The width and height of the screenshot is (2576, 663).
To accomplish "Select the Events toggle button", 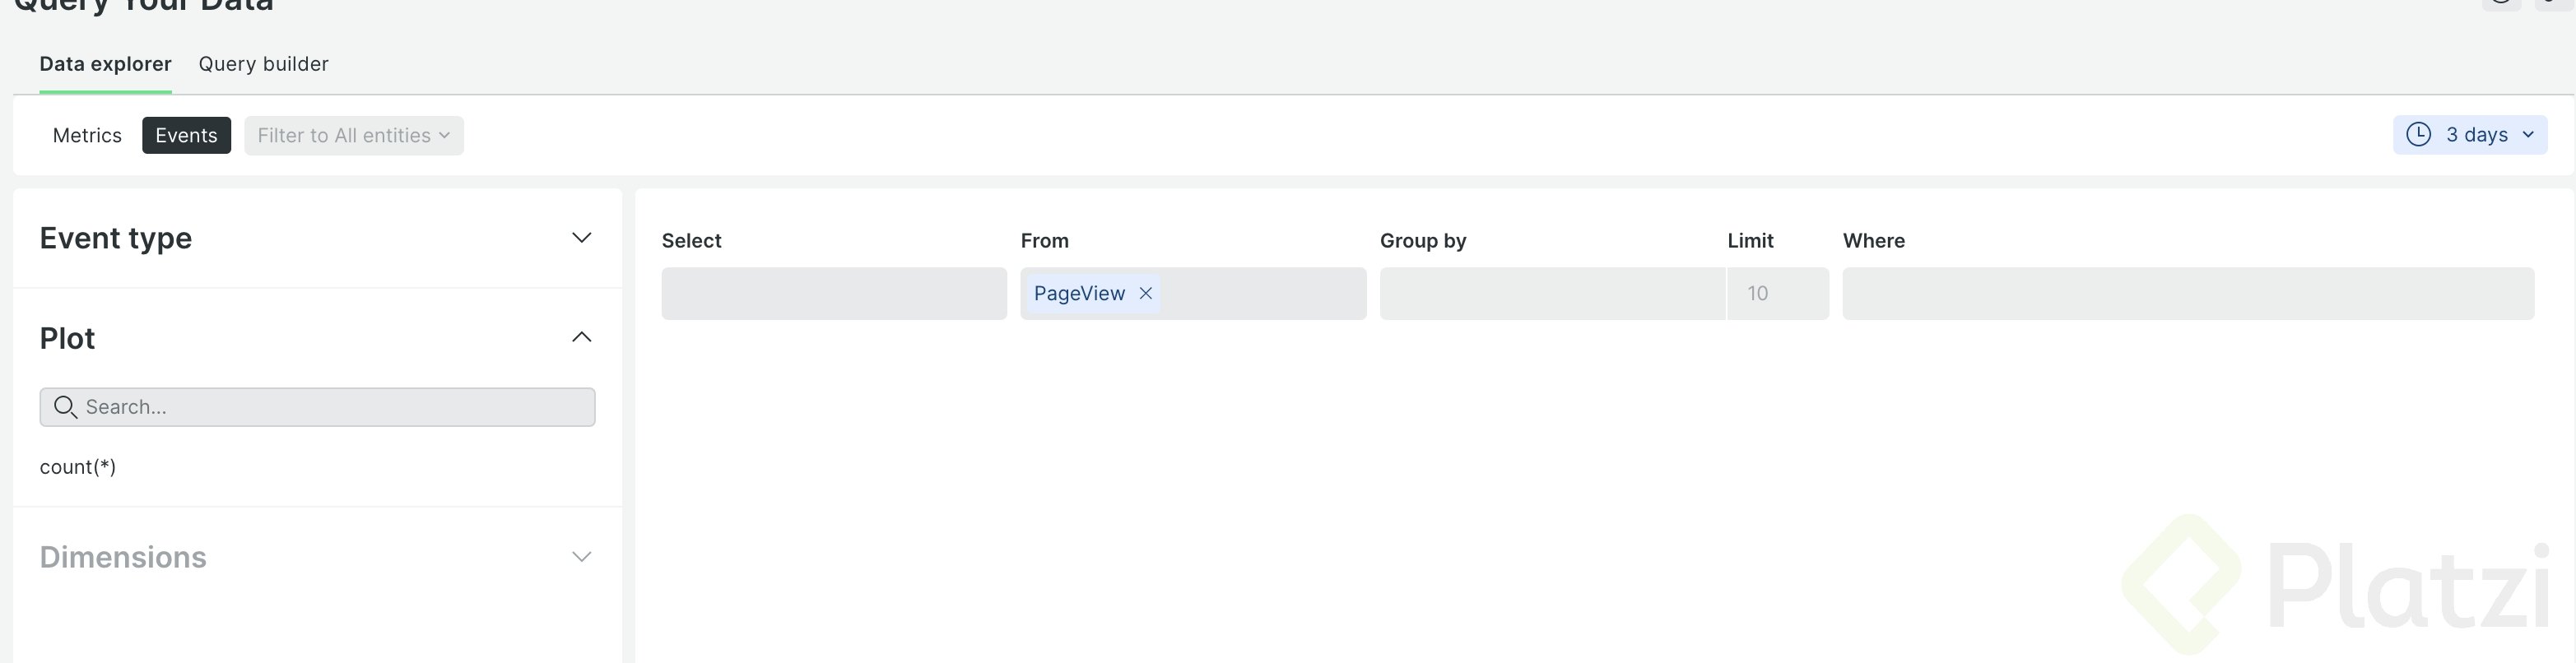I will pyautogui.click(x=186, y=136).
